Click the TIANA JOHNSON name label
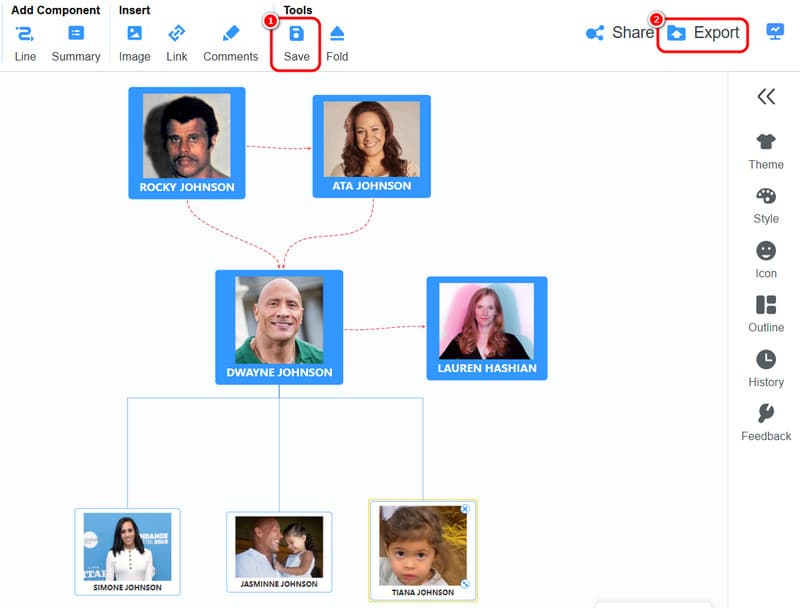The width and height of the screenshot is (800, 608). (422, 592)
